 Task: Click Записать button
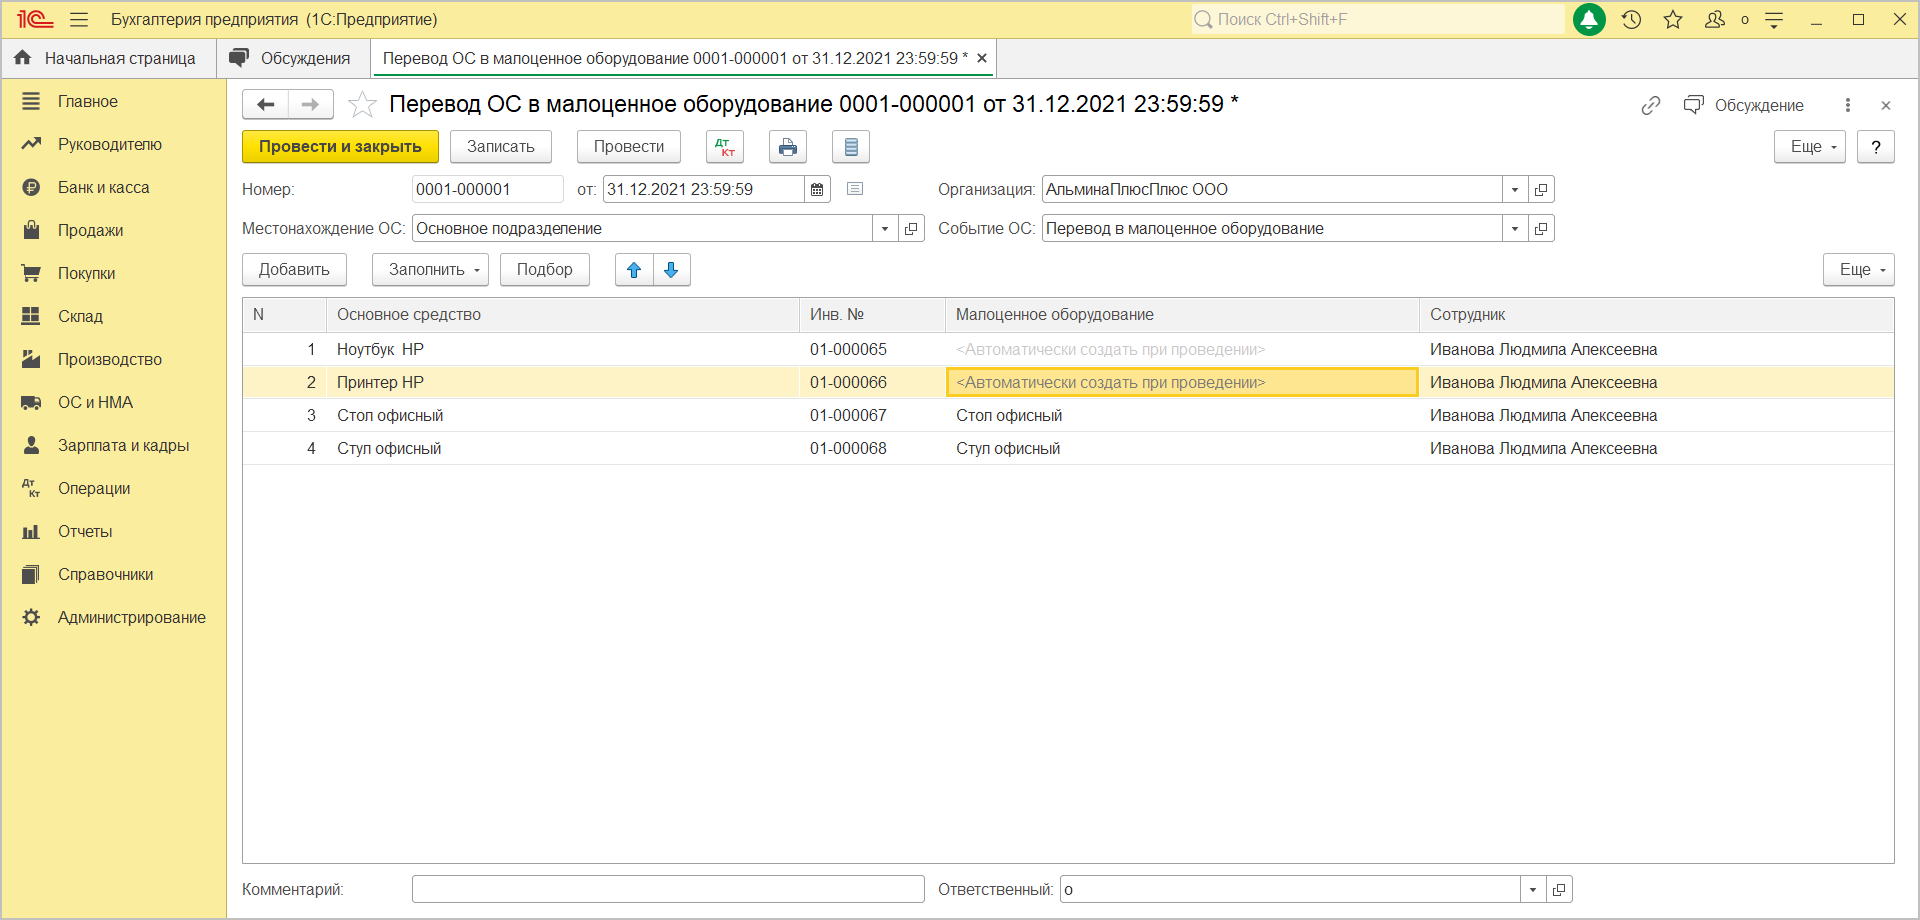tap(501, 147)
